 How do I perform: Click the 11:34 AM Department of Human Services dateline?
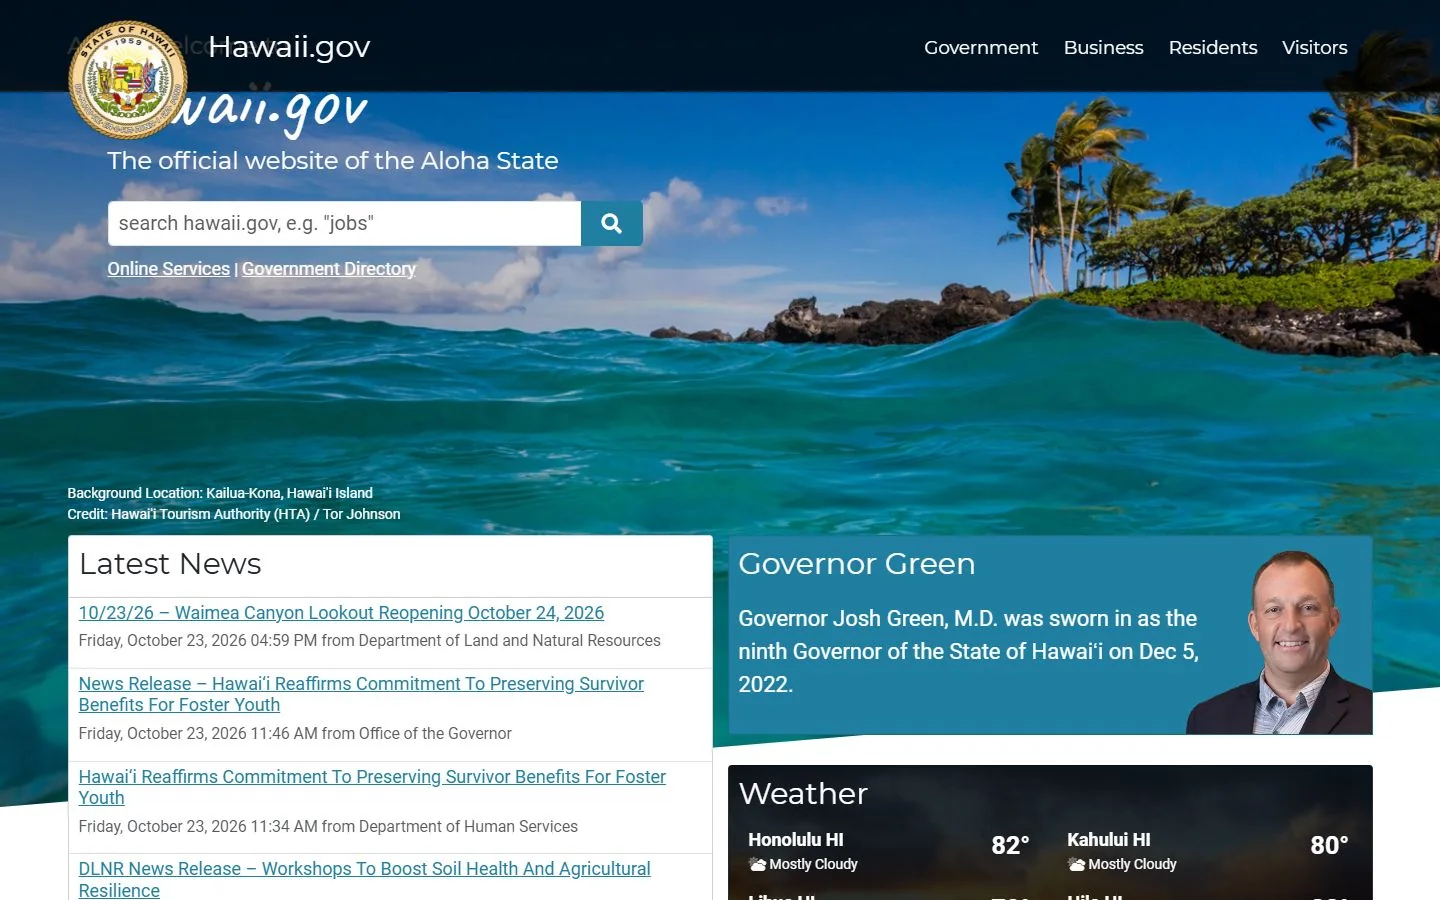tap(328, 827)
